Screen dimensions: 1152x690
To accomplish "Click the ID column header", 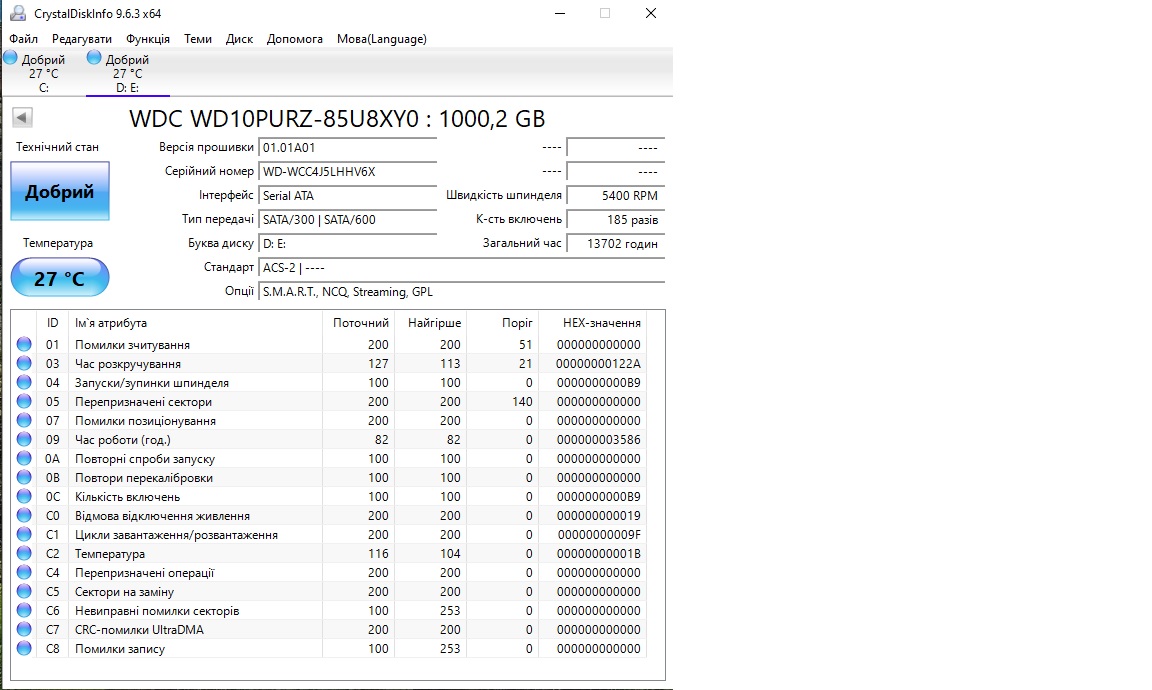I will click(x=52, y=323).
